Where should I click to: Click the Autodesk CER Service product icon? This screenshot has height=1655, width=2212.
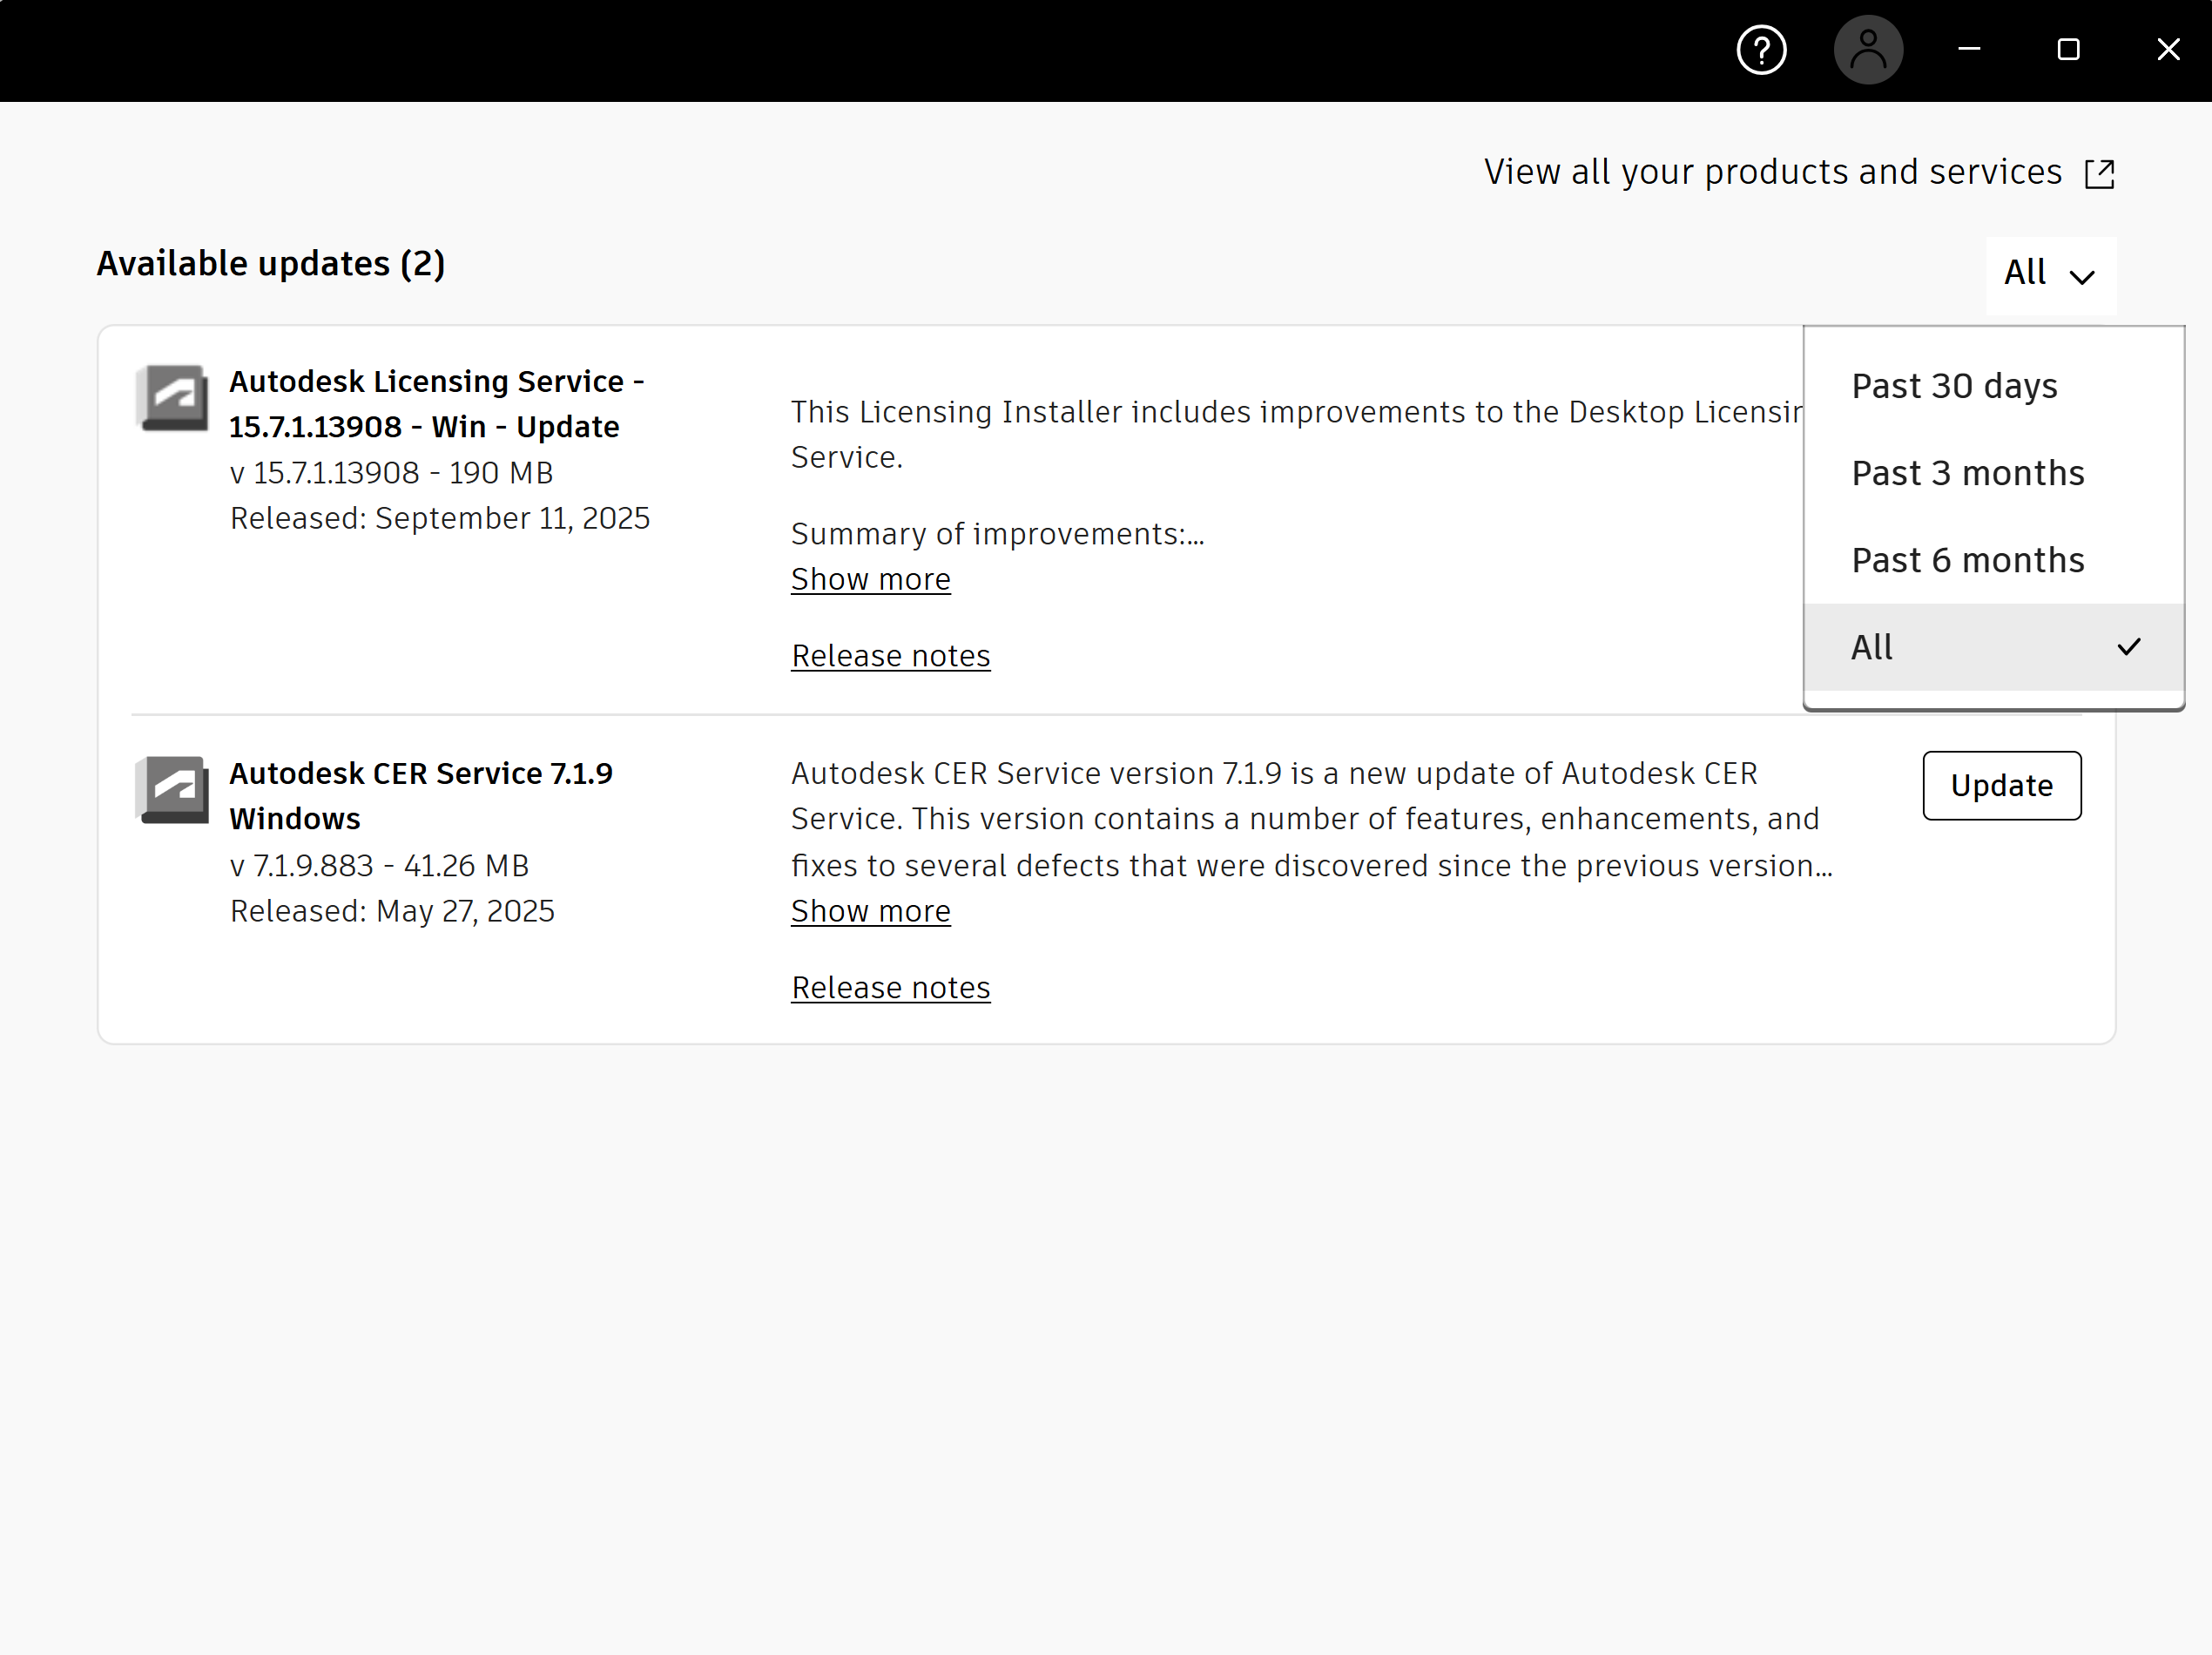coord(172,789)
